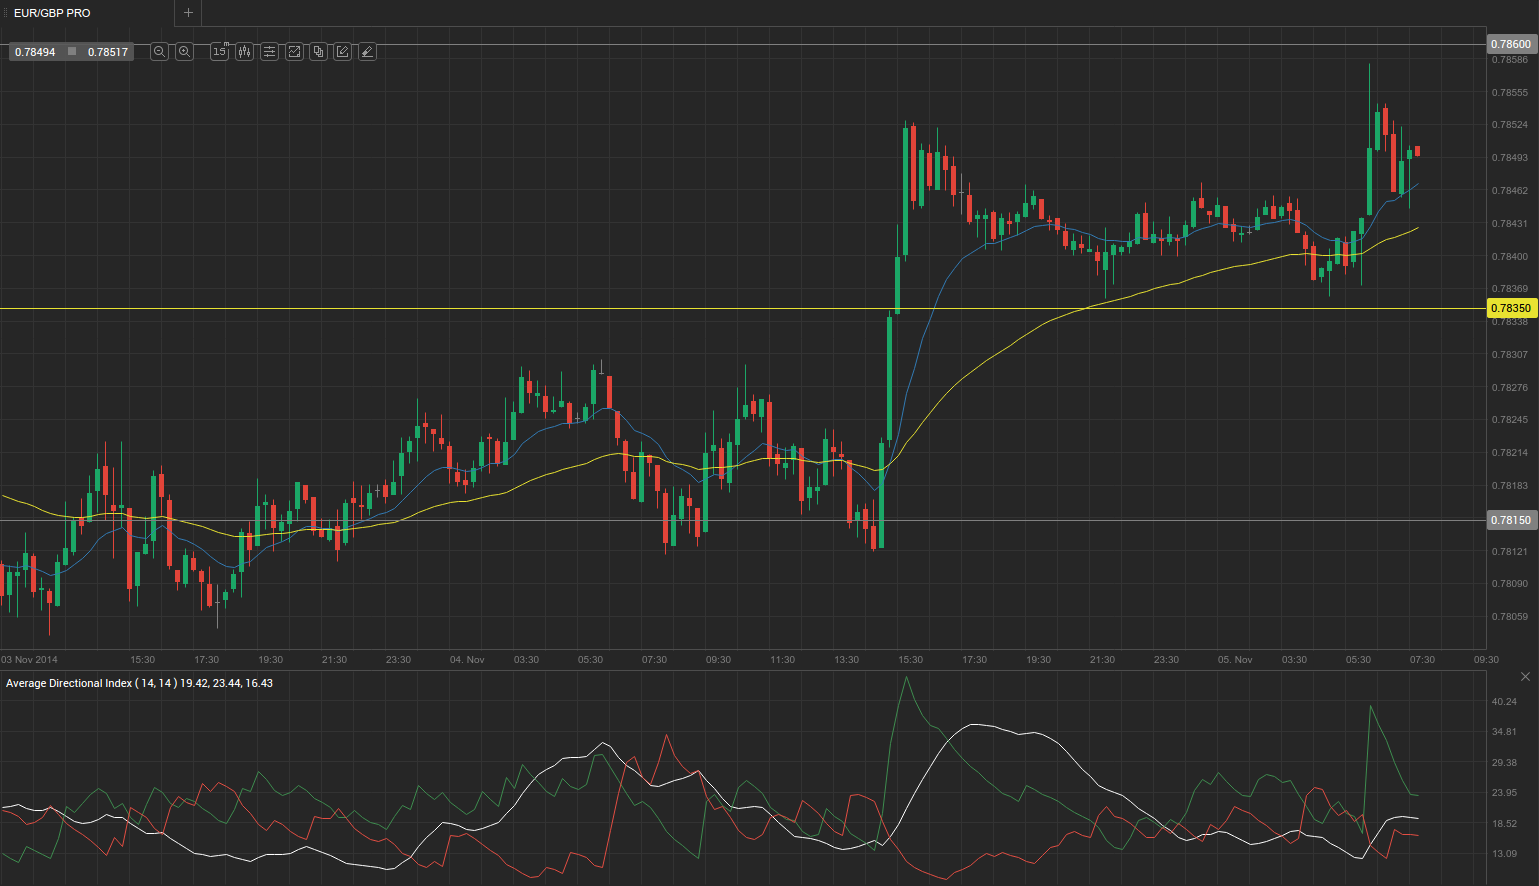
Task: Open the 15-minute timeframe selector
Action: coord(220,51)
